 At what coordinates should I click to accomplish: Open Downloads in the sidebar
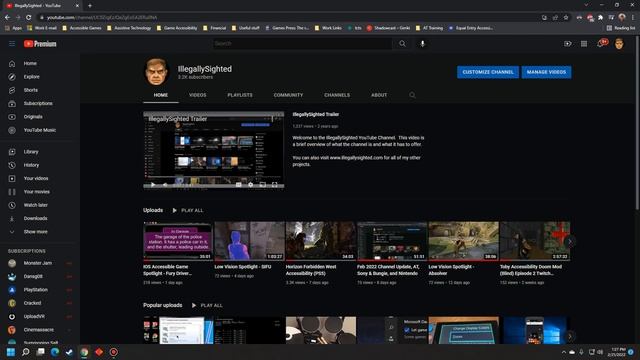pos(40,218)
